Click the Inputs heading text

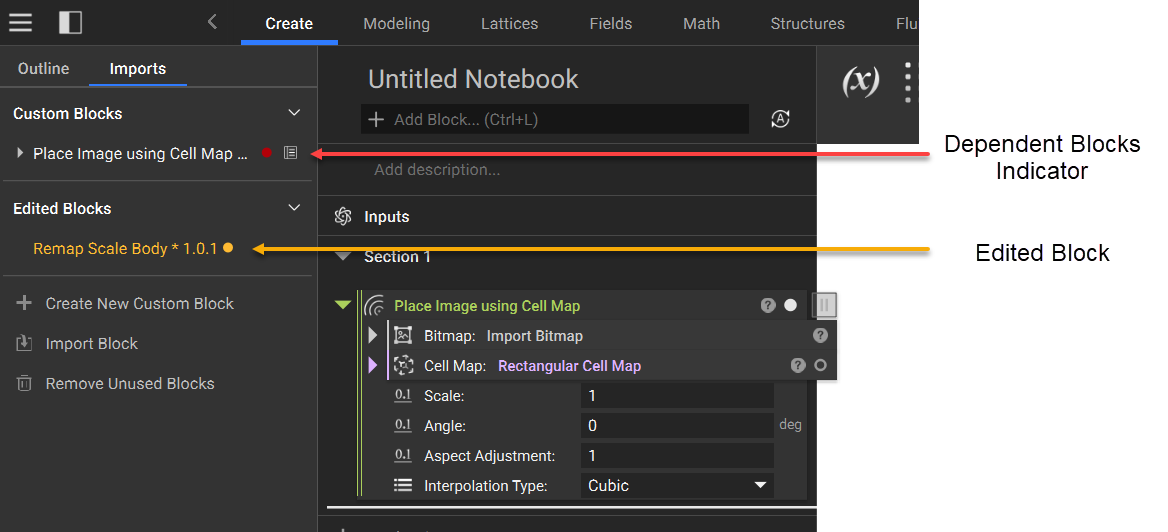click(387, 217)
